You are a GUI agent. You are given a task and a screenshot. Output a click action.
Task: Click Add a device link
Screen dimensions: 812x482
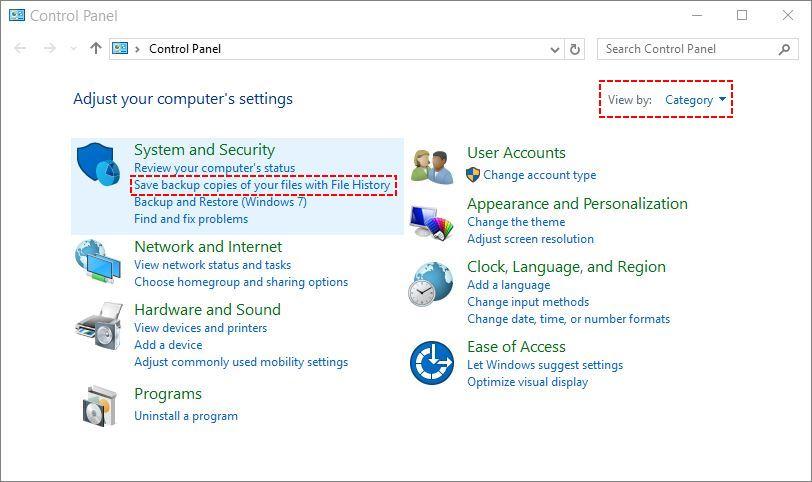(x=168, y=345)
